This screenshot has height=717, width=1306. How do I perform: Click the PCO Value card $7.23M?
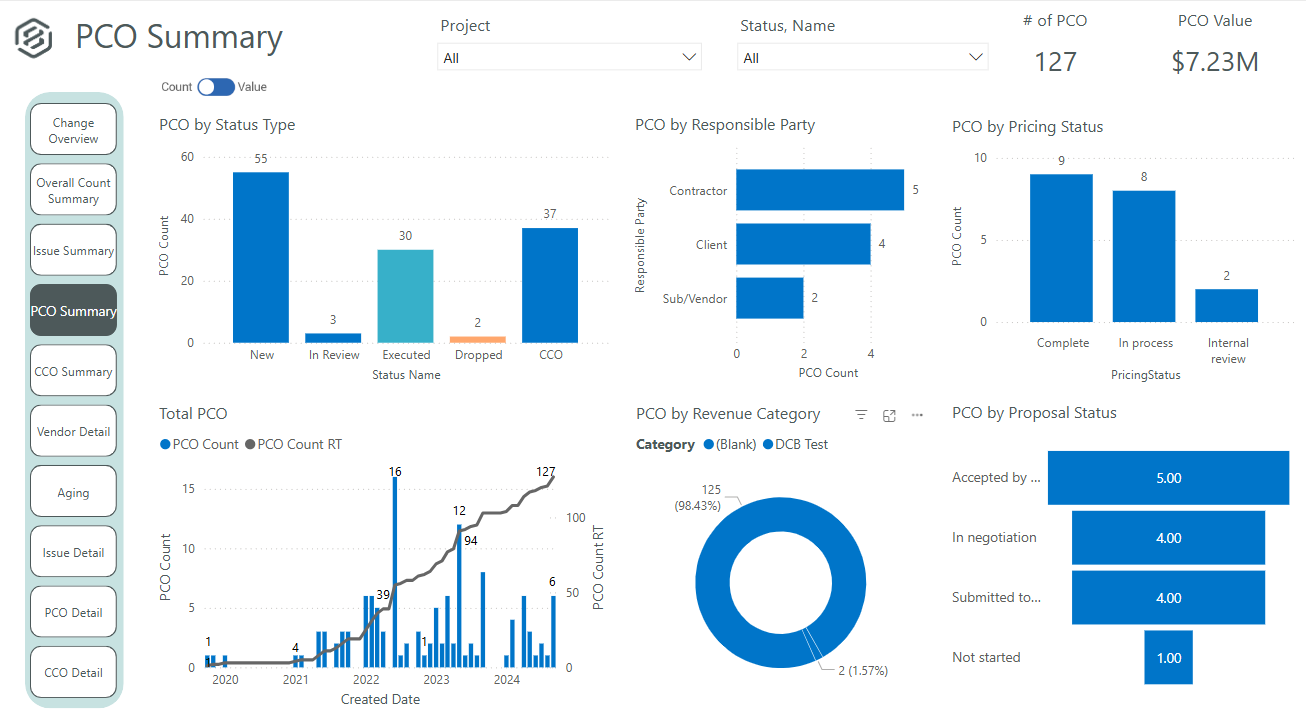pos(1215,62)
